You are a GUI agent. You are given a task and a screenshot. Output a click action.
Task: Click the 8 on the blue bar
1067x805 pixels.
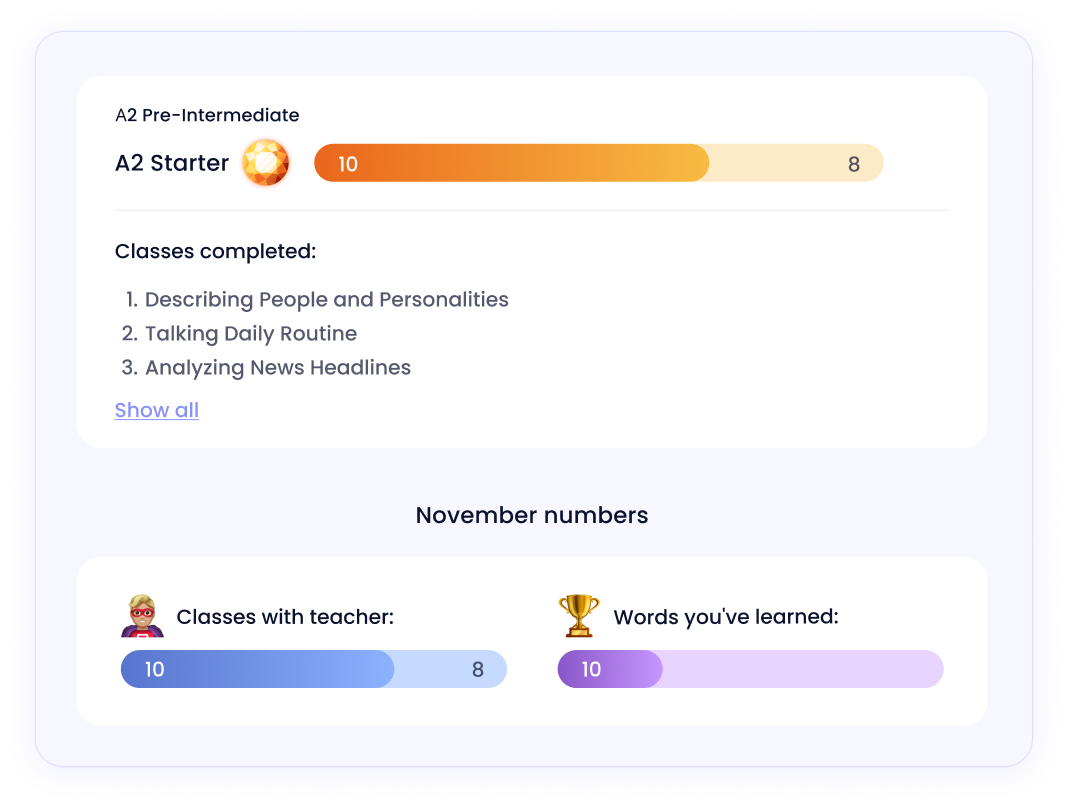[x=478, y=670]
